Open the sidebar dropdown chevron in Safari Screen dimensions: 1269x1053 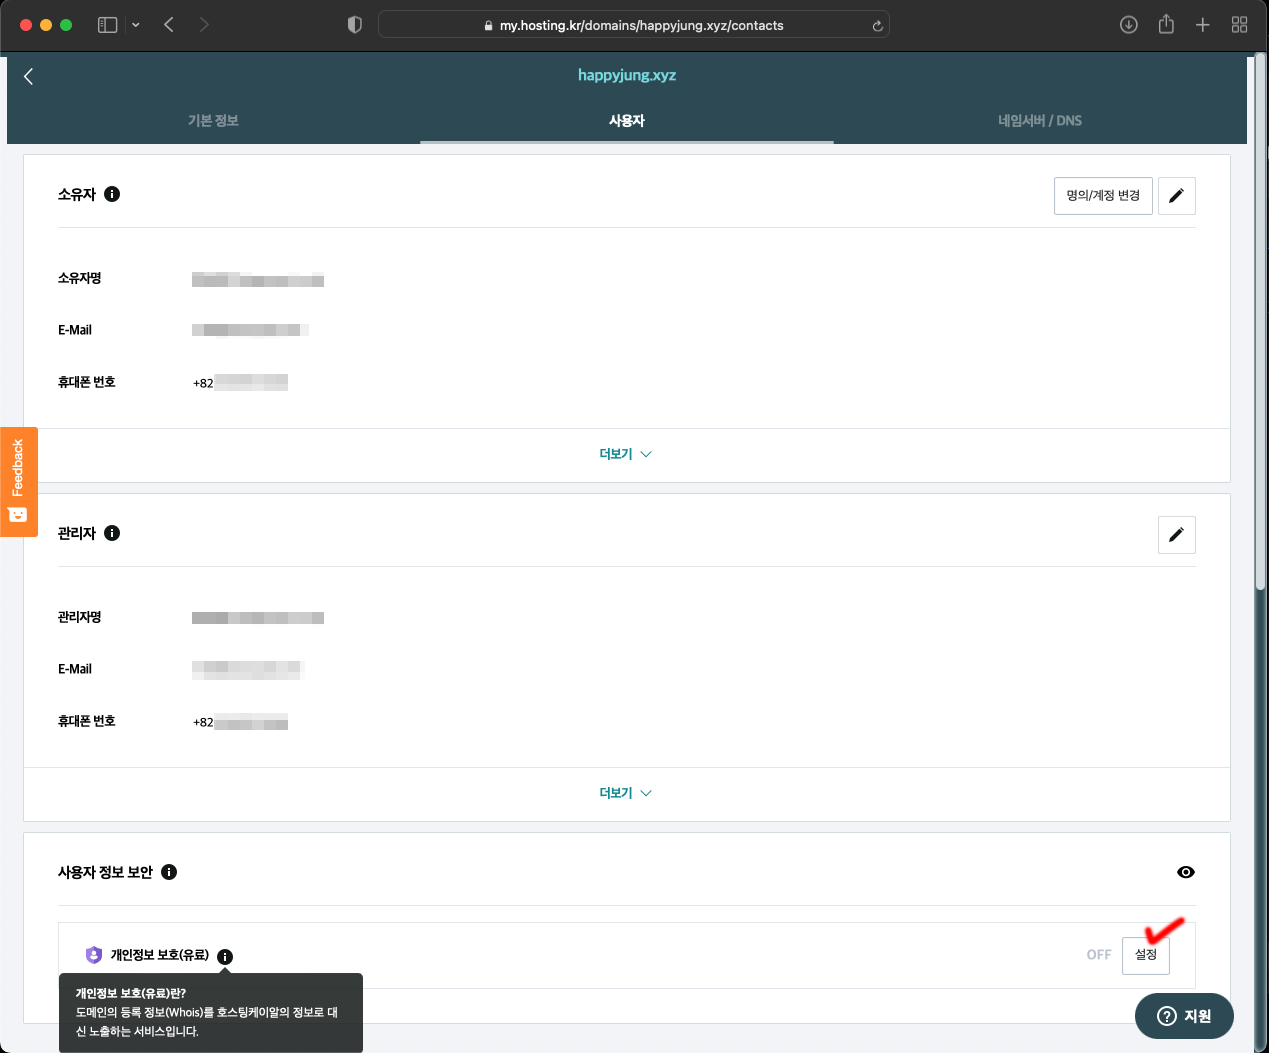click(136, 25)
